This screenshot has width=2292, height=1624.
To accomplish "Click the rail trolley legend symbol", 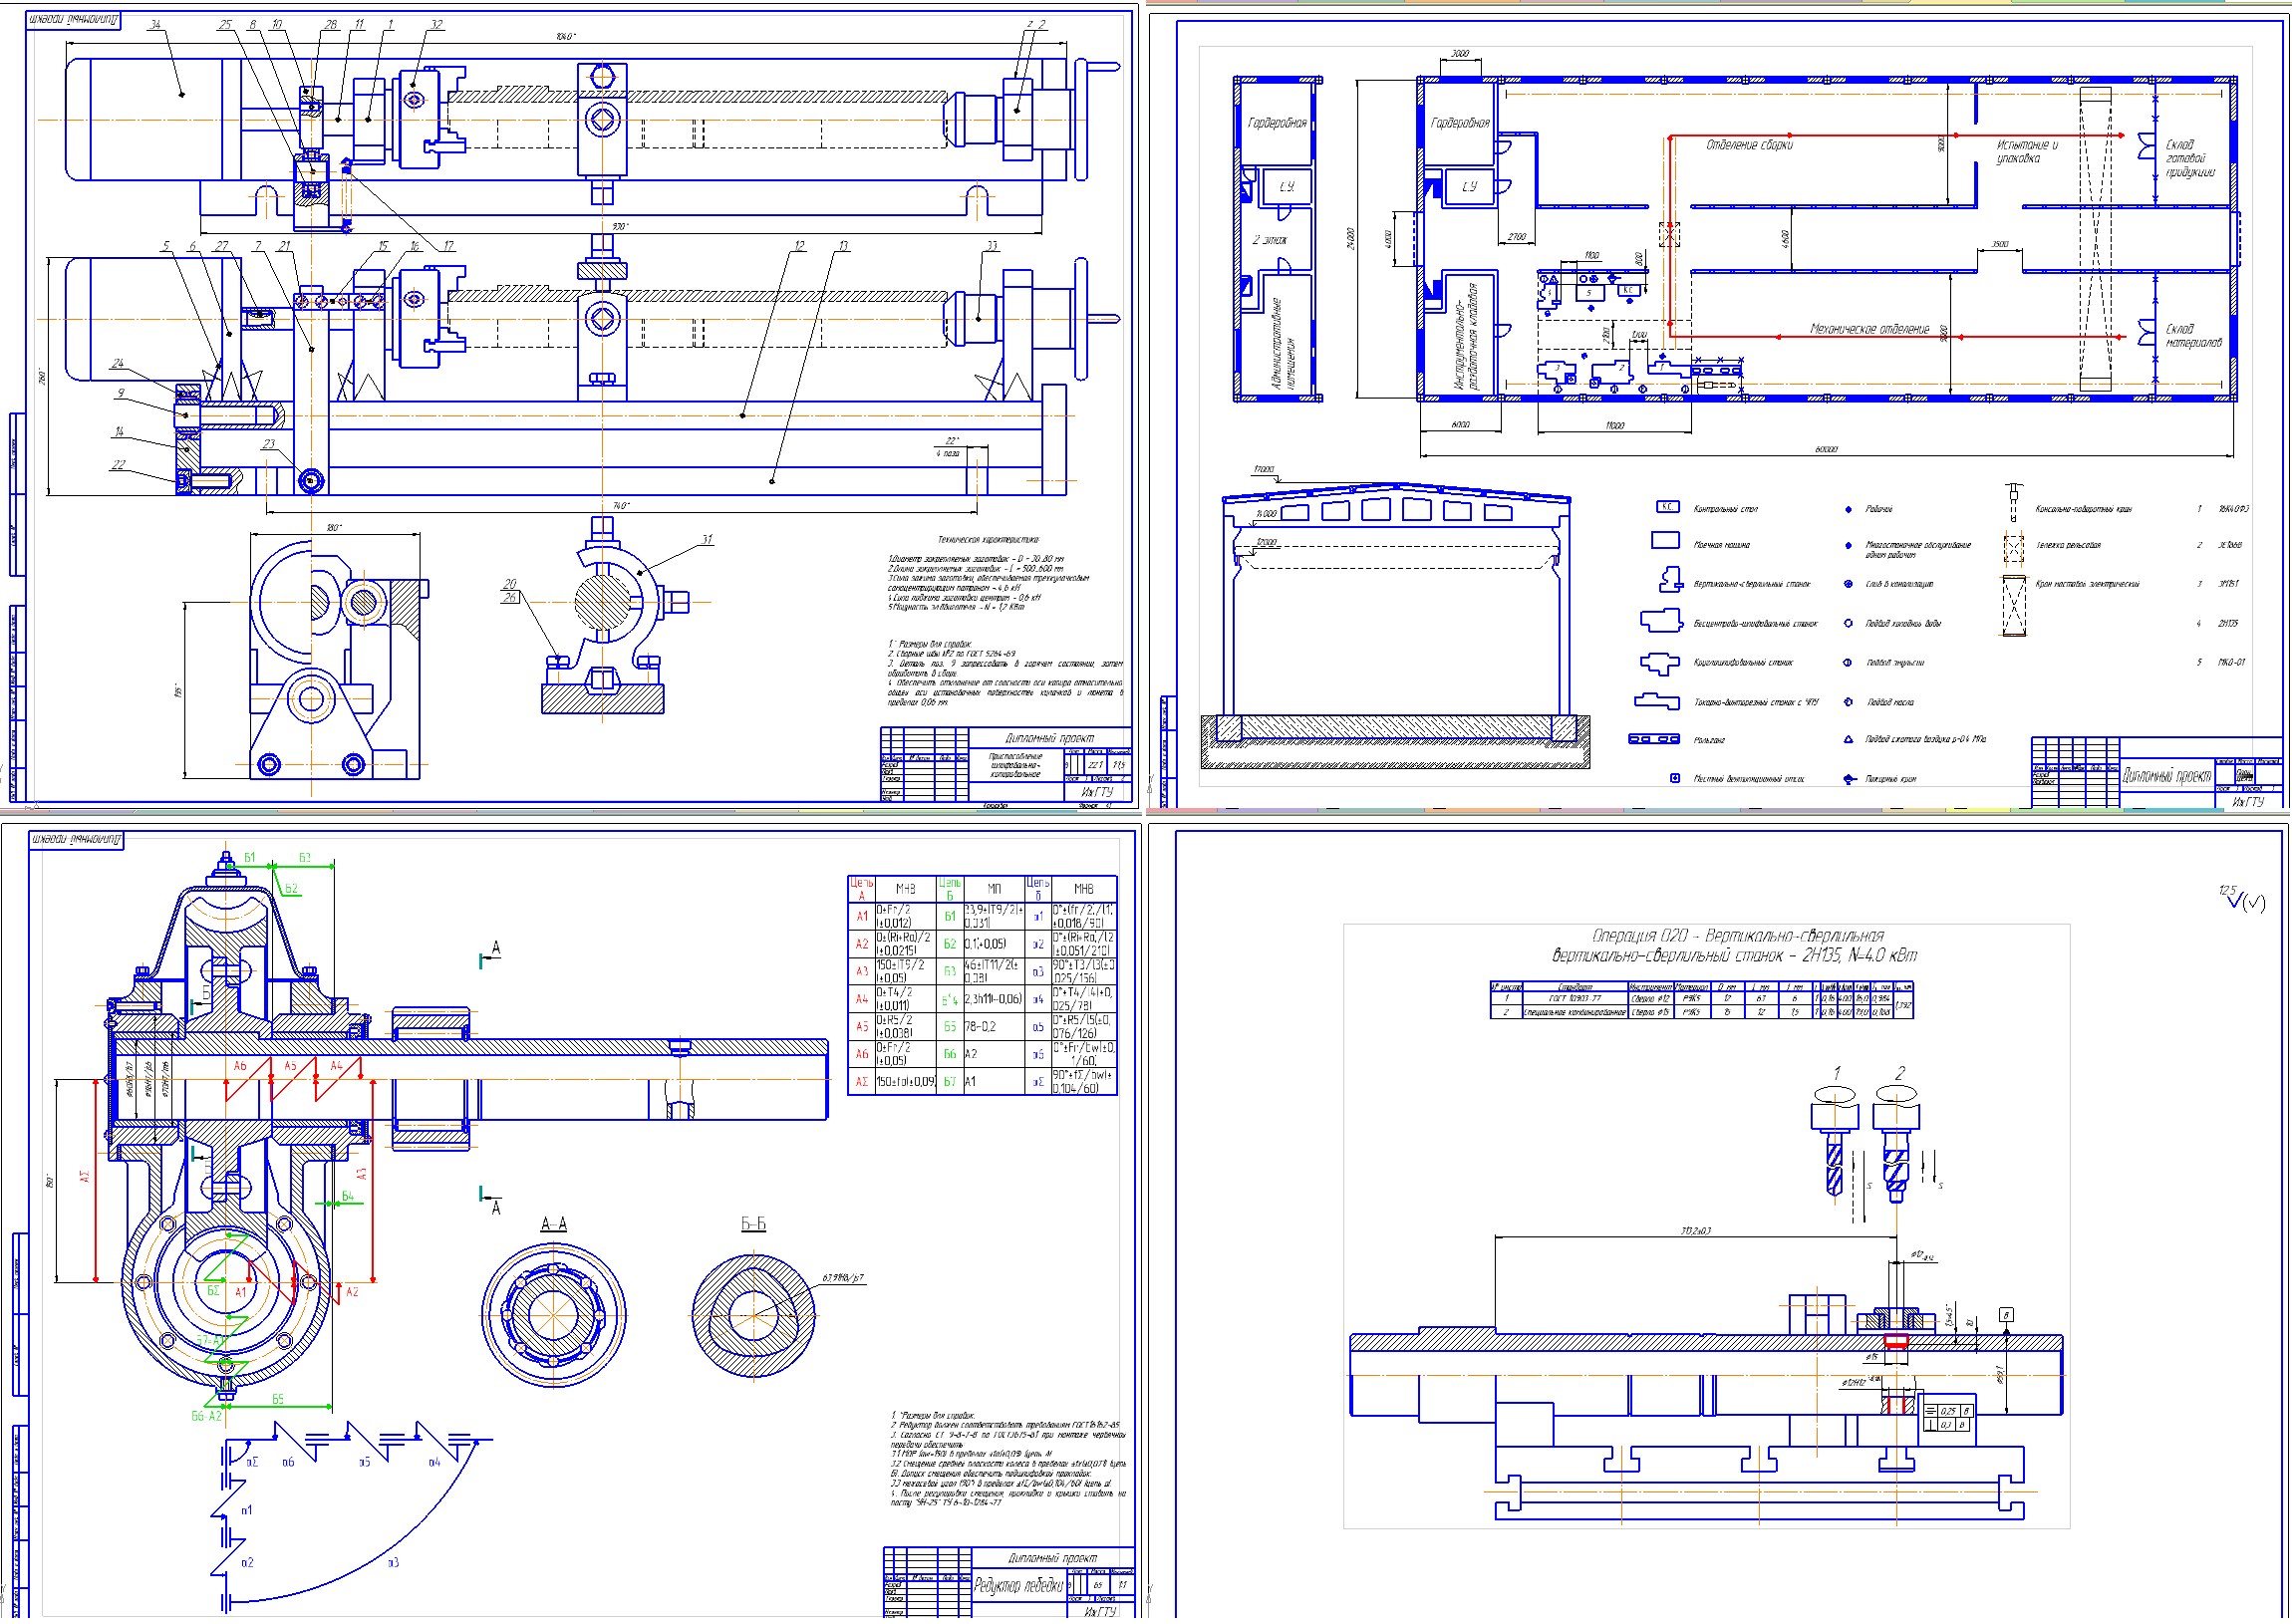I will coord(2013,547).
